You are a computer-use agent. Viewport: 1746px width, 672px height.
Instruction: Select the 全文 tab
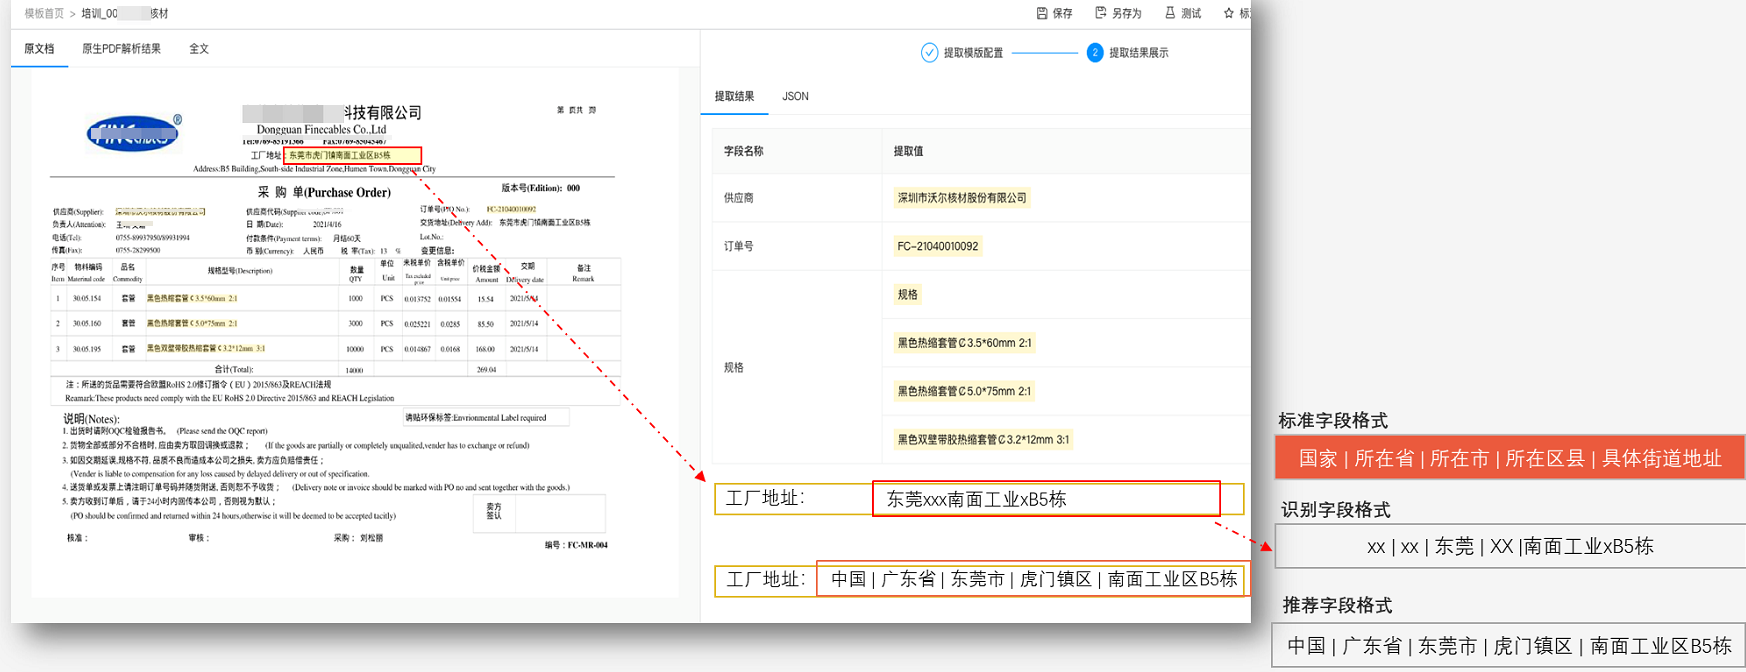[199, 49]
